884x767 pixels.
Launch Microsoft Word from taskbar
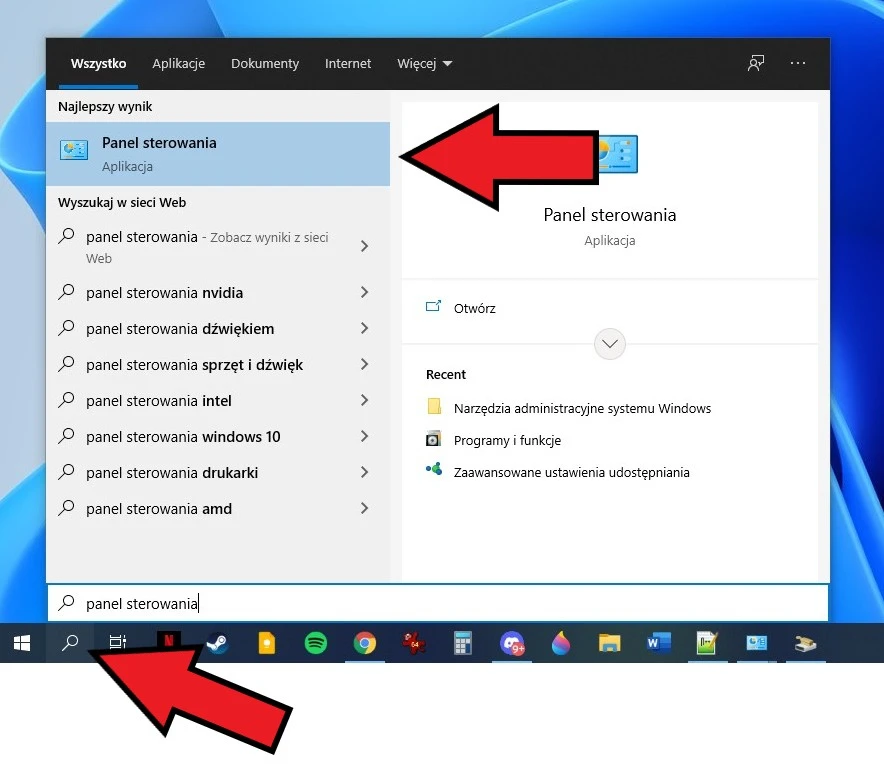[658, 643]
